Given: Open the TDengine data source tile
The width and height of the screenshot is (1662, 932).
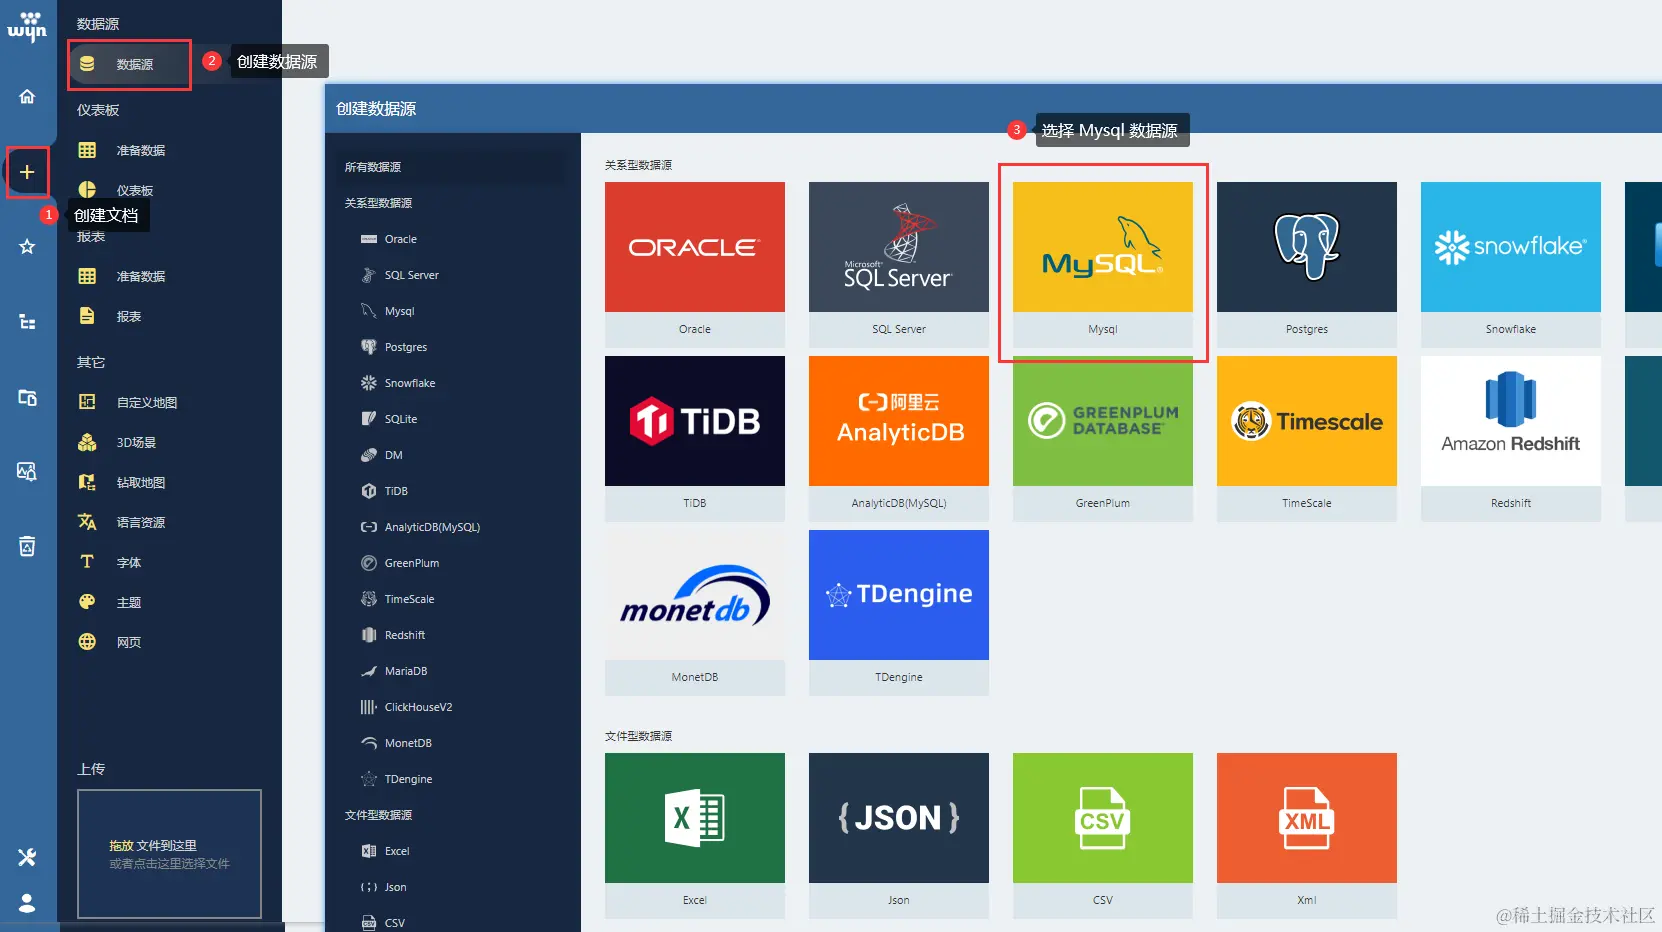Looking at the screenshot, I should (x=899, y=612).
